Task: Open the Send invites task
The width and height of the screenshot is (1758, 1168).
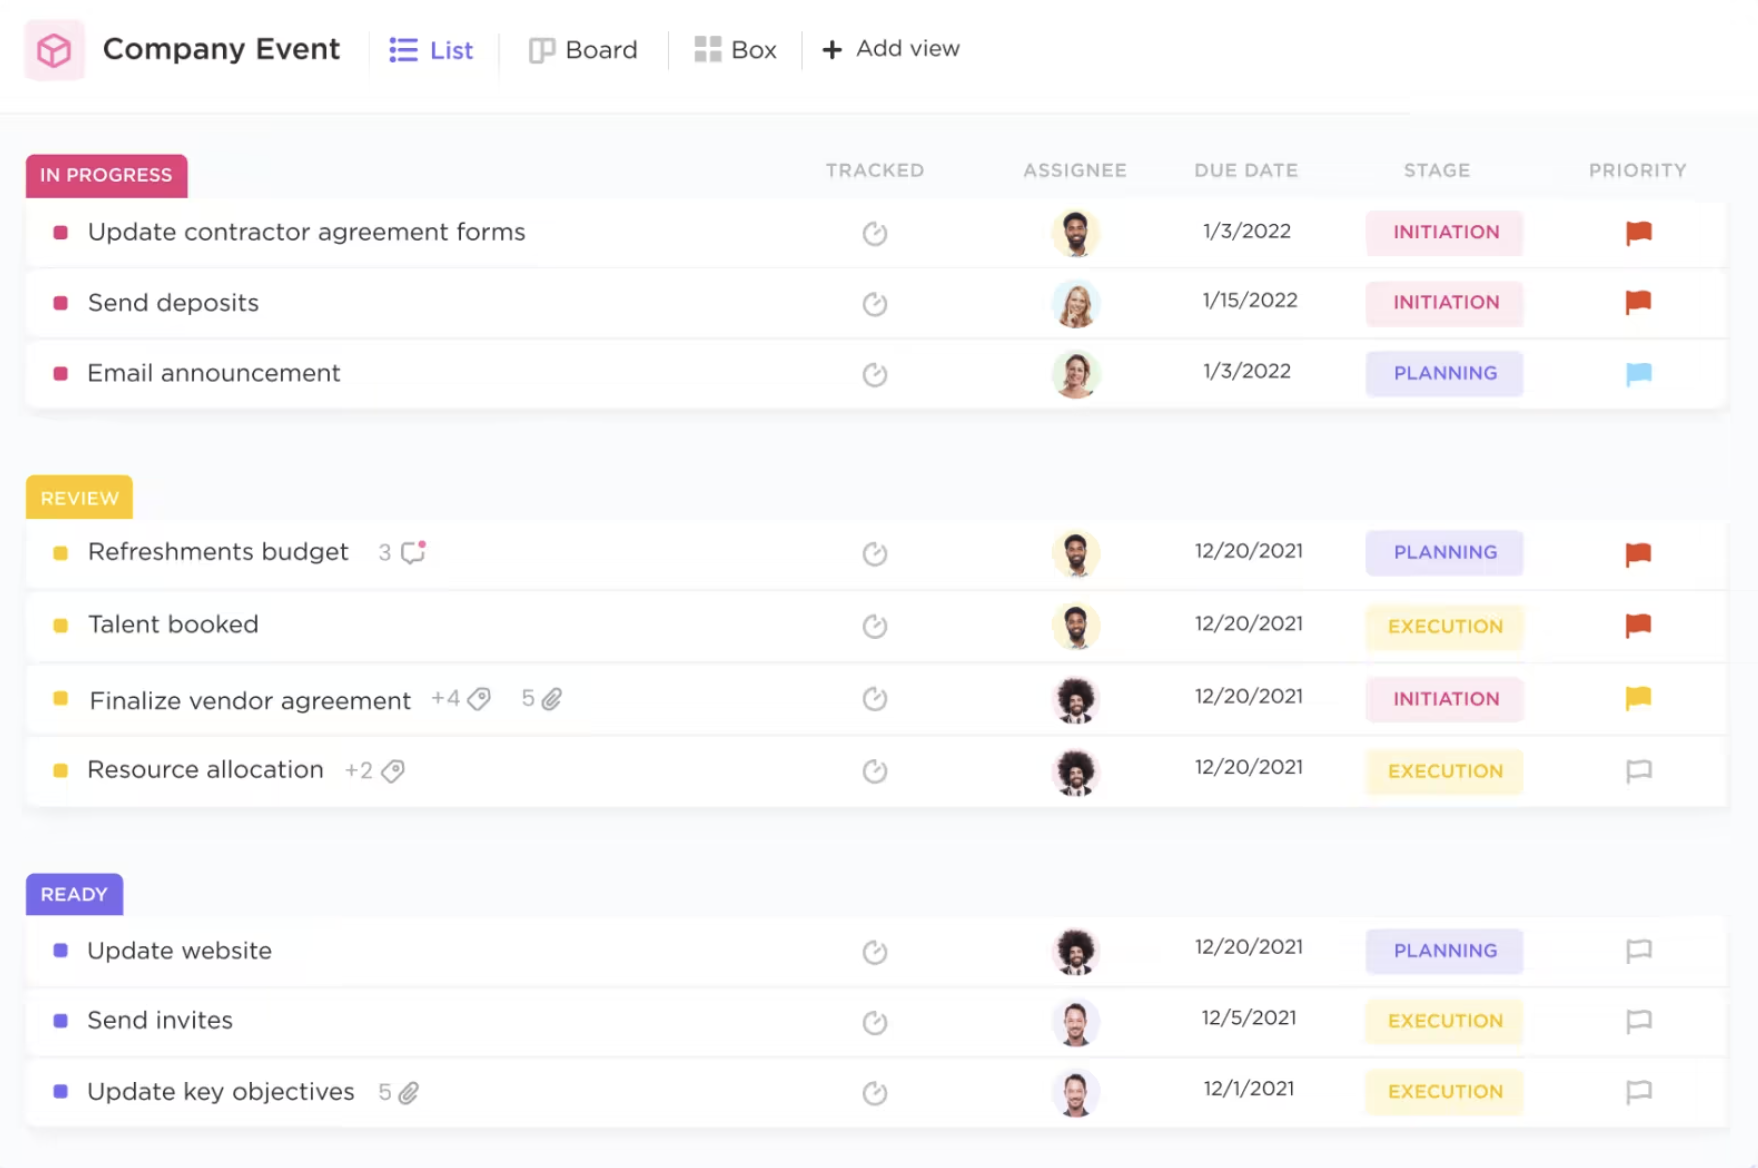Action: [158, 1021]
